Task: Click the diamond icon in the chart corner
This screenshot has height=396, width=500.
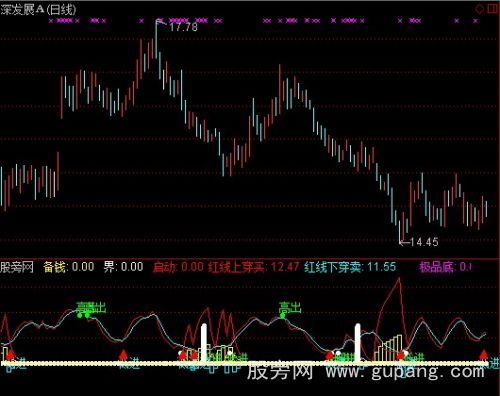Action: click(x=480, y=9)
